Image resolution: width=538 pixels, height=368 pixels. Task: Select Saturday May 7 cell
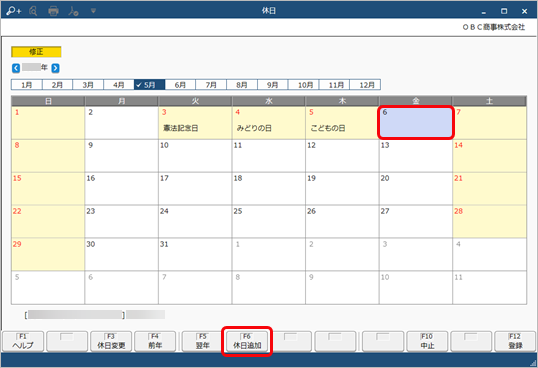490,123
